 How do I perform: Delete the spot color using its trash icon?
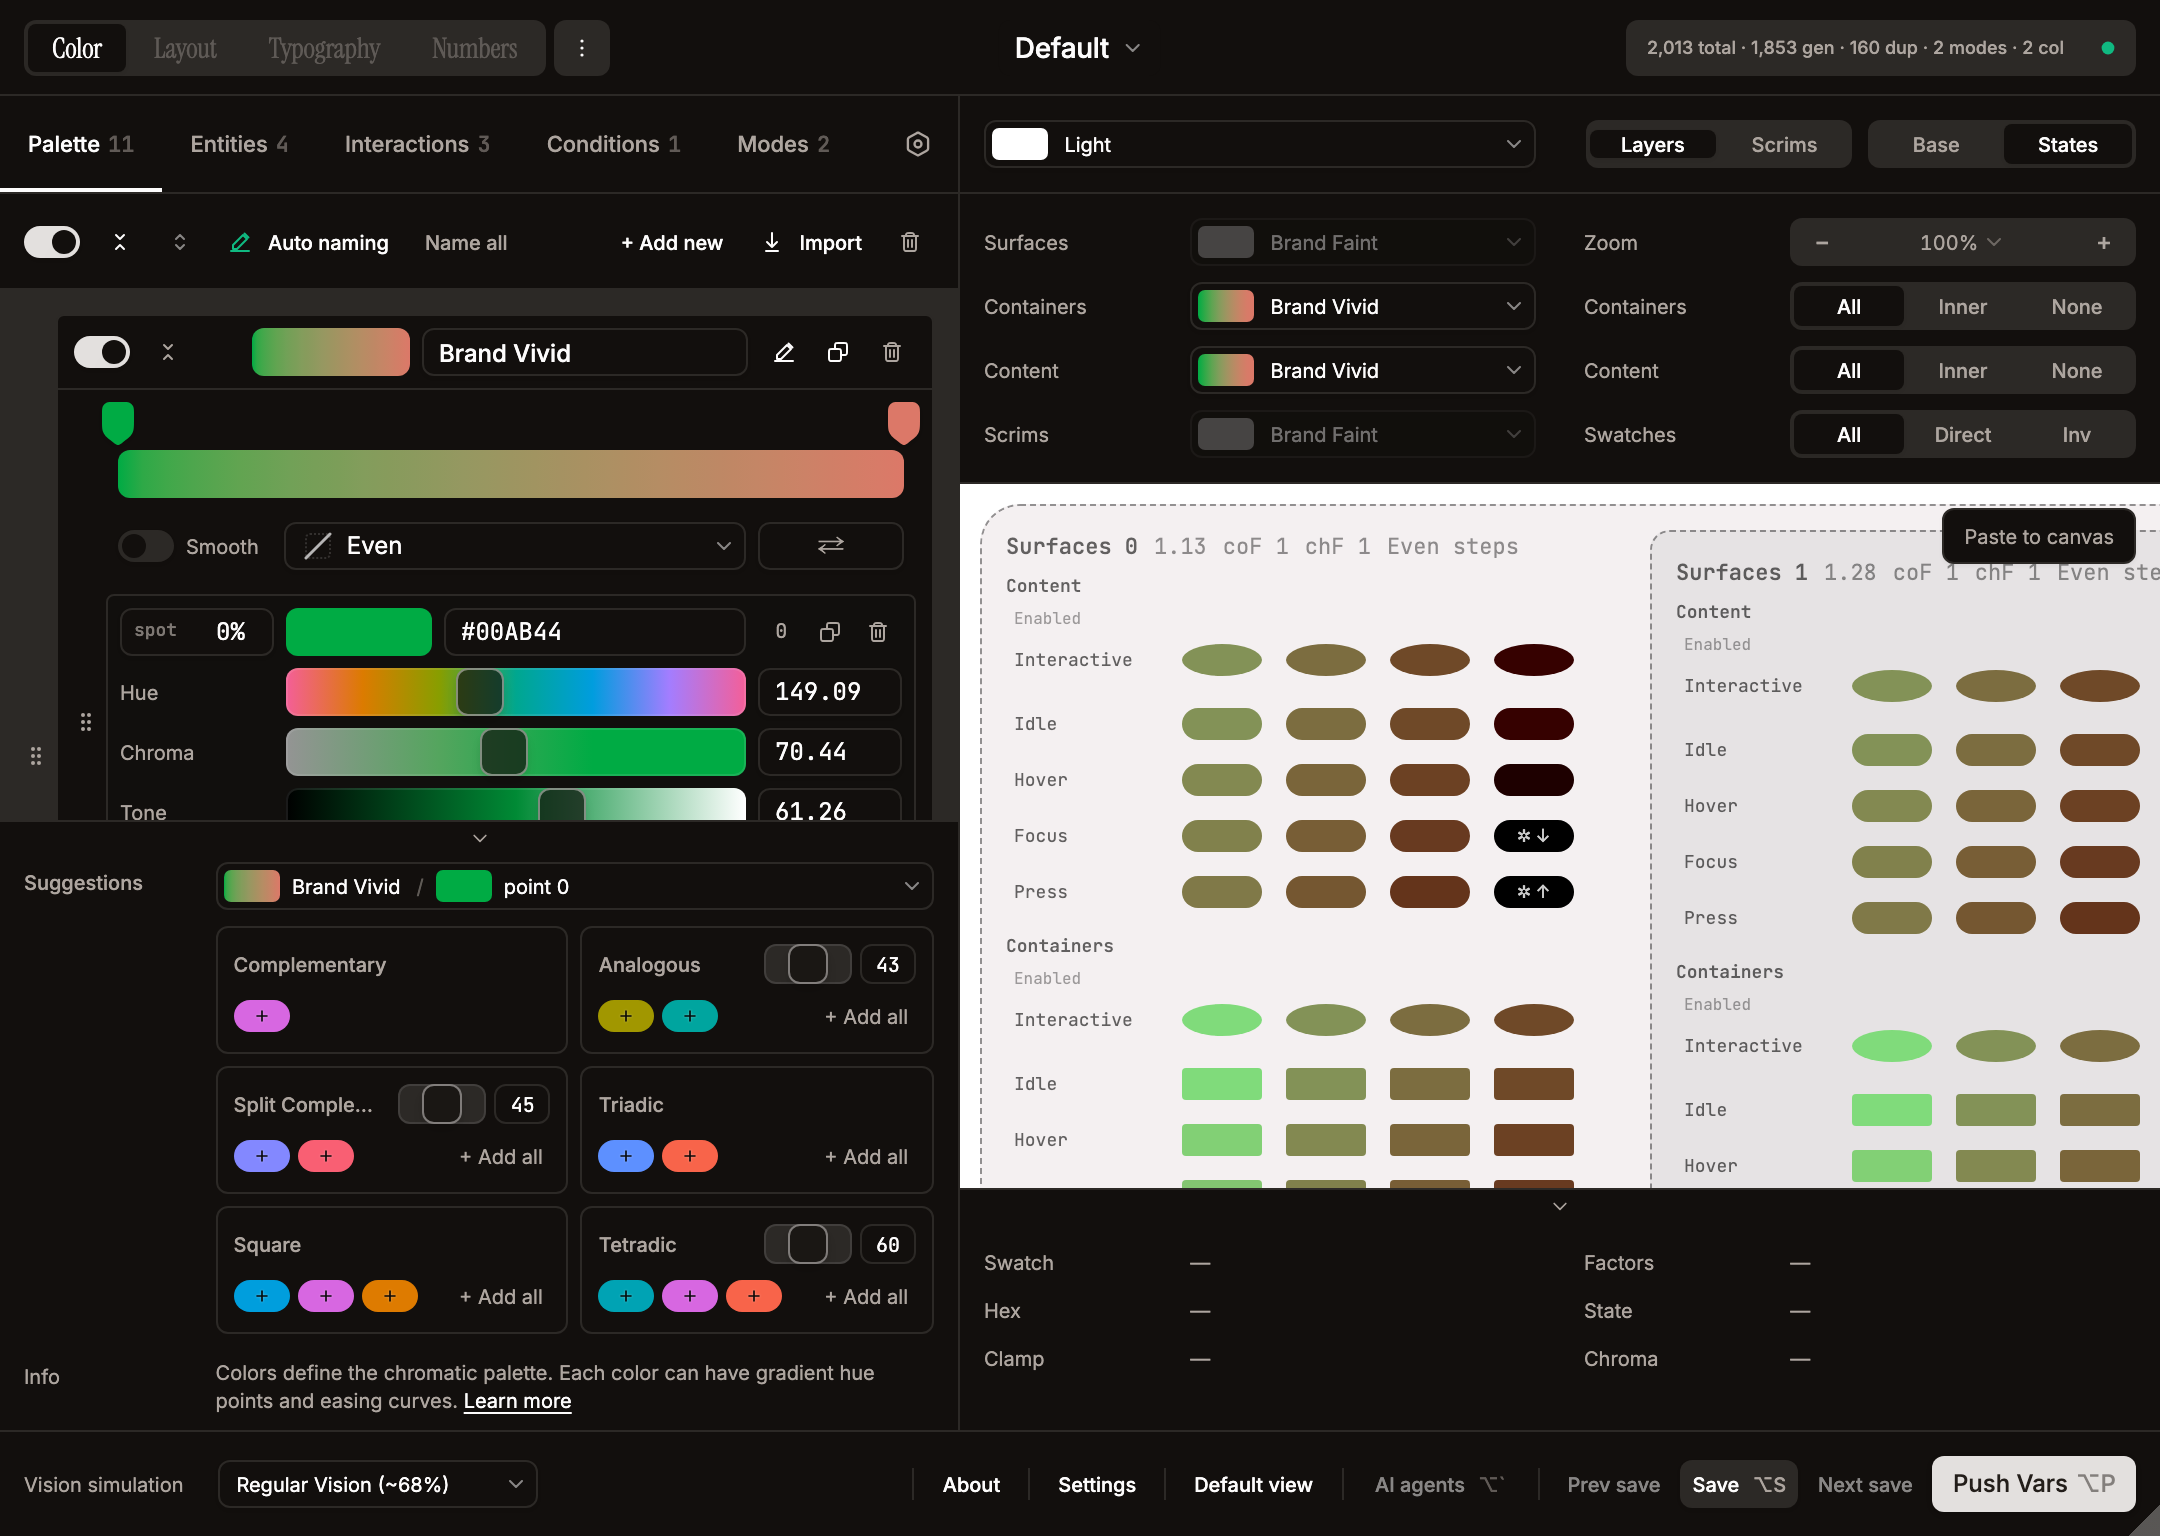click(878, 631)
